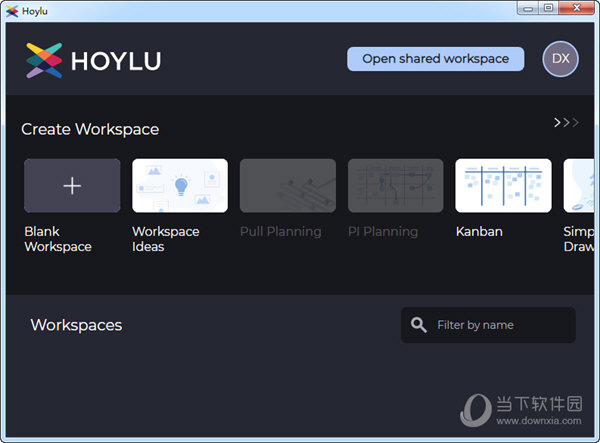
Task: Create a Blank Workspace using the plus tile
Action: [72, 186]
